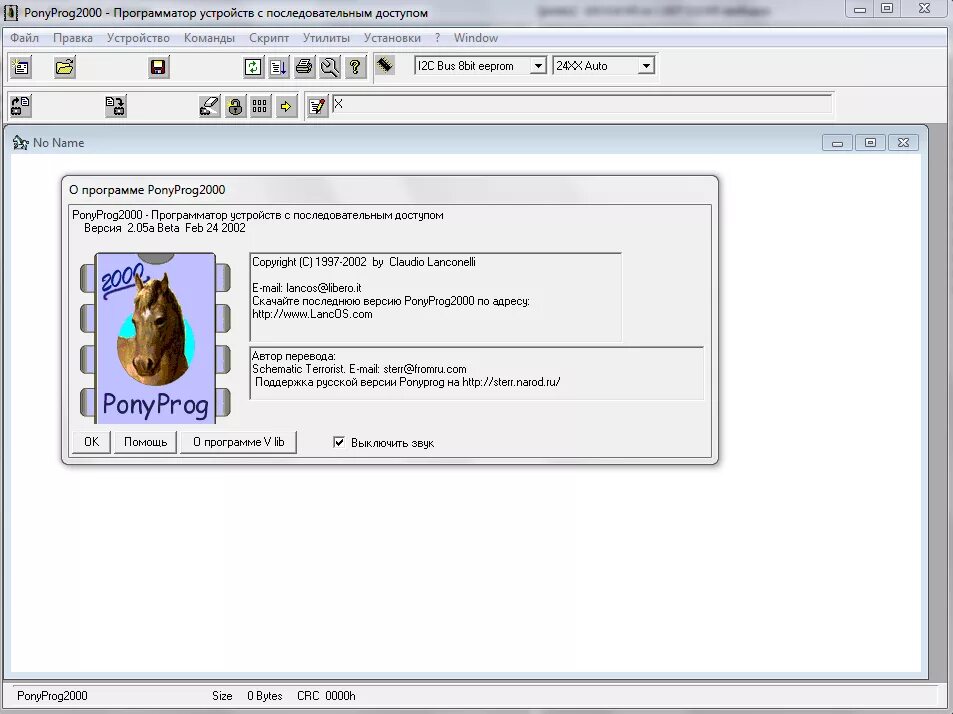Image resolution: width=953 pixels, height=714 pixels.
Task: Click the No Name window pony icon
Action: [21, 143]
